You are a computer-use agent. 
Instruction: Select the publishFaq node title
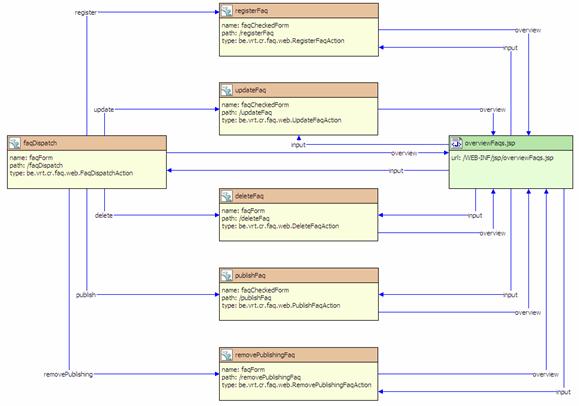[250, 276]
